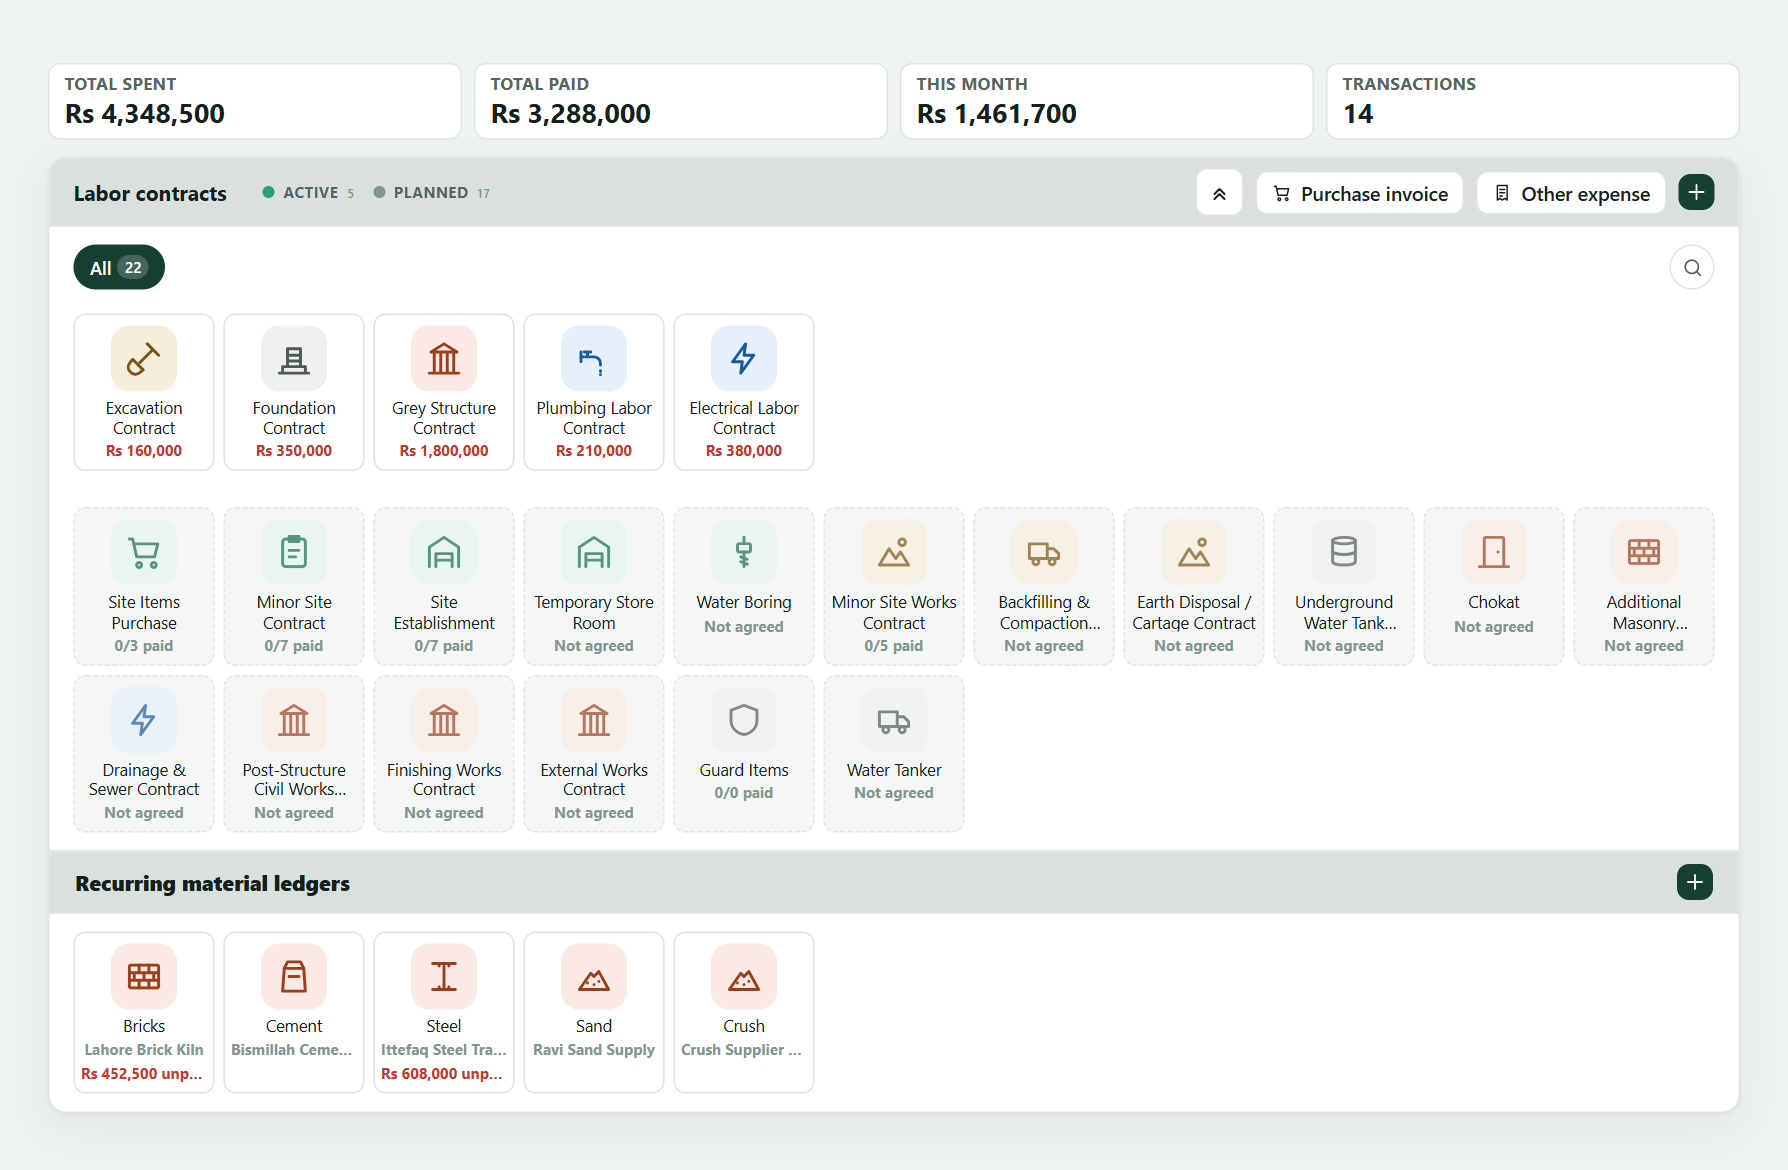The image size is (1788, 1170).
Task: Select Backfilling & Compaction truck icon
Action: (x=1044, y=552)
